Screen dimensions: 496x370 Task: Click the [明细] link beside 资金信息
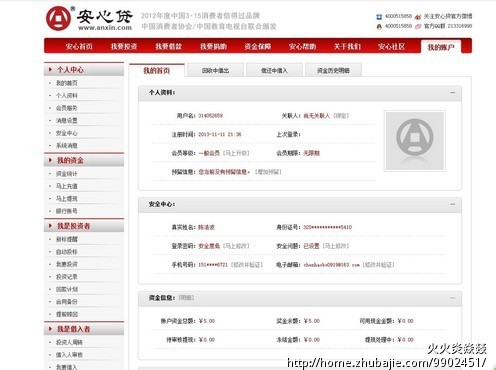tap(186, 298)
